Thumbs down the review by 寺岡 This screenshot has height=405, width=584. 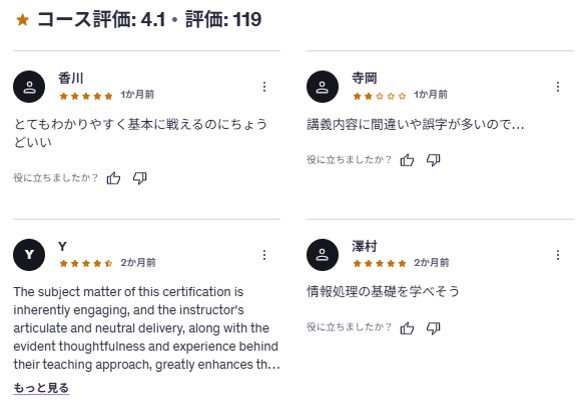point(433,160)
